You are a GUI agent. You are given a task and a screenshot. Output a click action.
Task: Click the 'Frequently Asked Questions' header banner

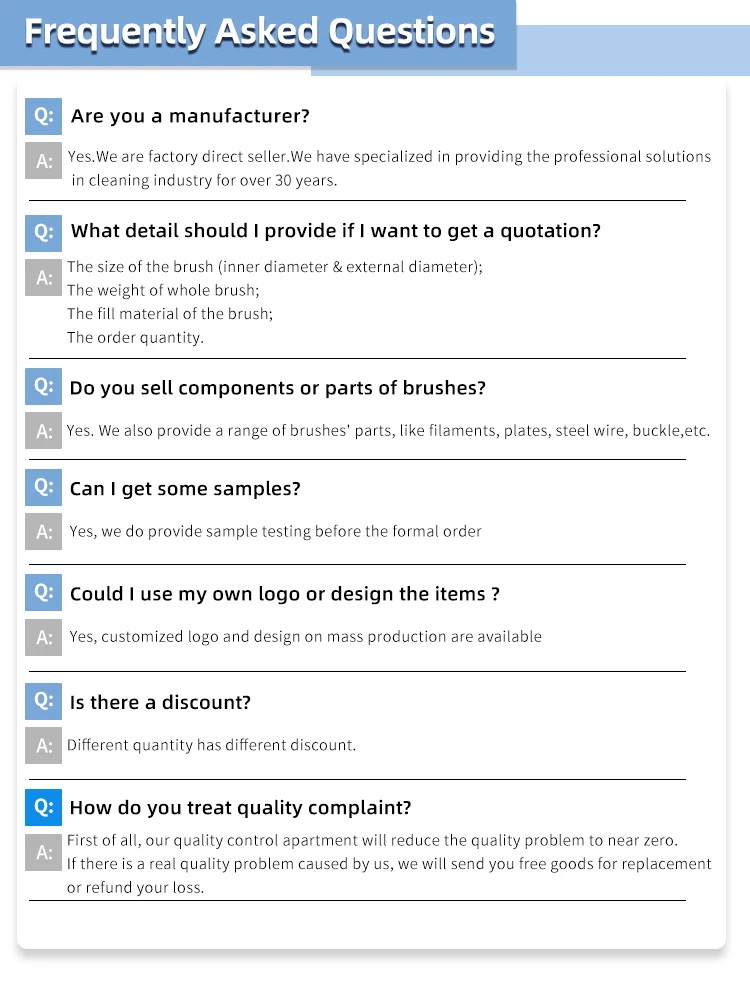click(x=259, y=32)
